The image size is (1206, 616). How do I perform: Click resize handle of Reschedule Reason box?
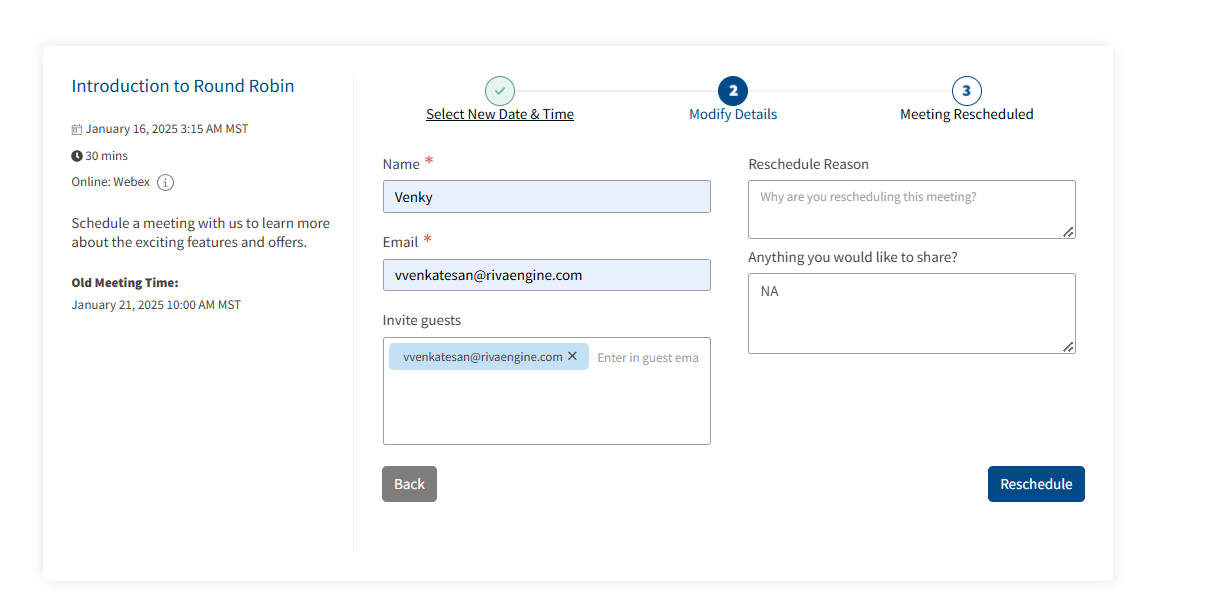1068,231
